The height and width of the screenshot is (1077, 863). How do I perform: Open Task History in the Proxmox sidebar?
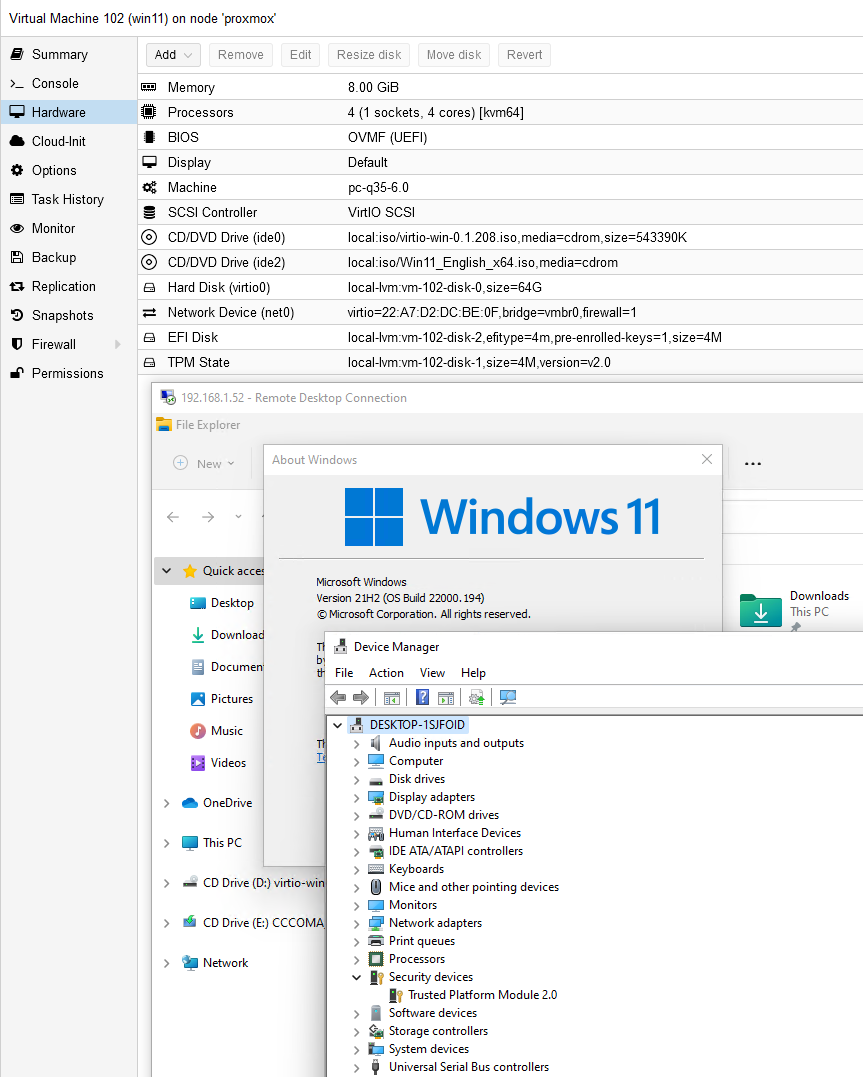tap(69, 199)
